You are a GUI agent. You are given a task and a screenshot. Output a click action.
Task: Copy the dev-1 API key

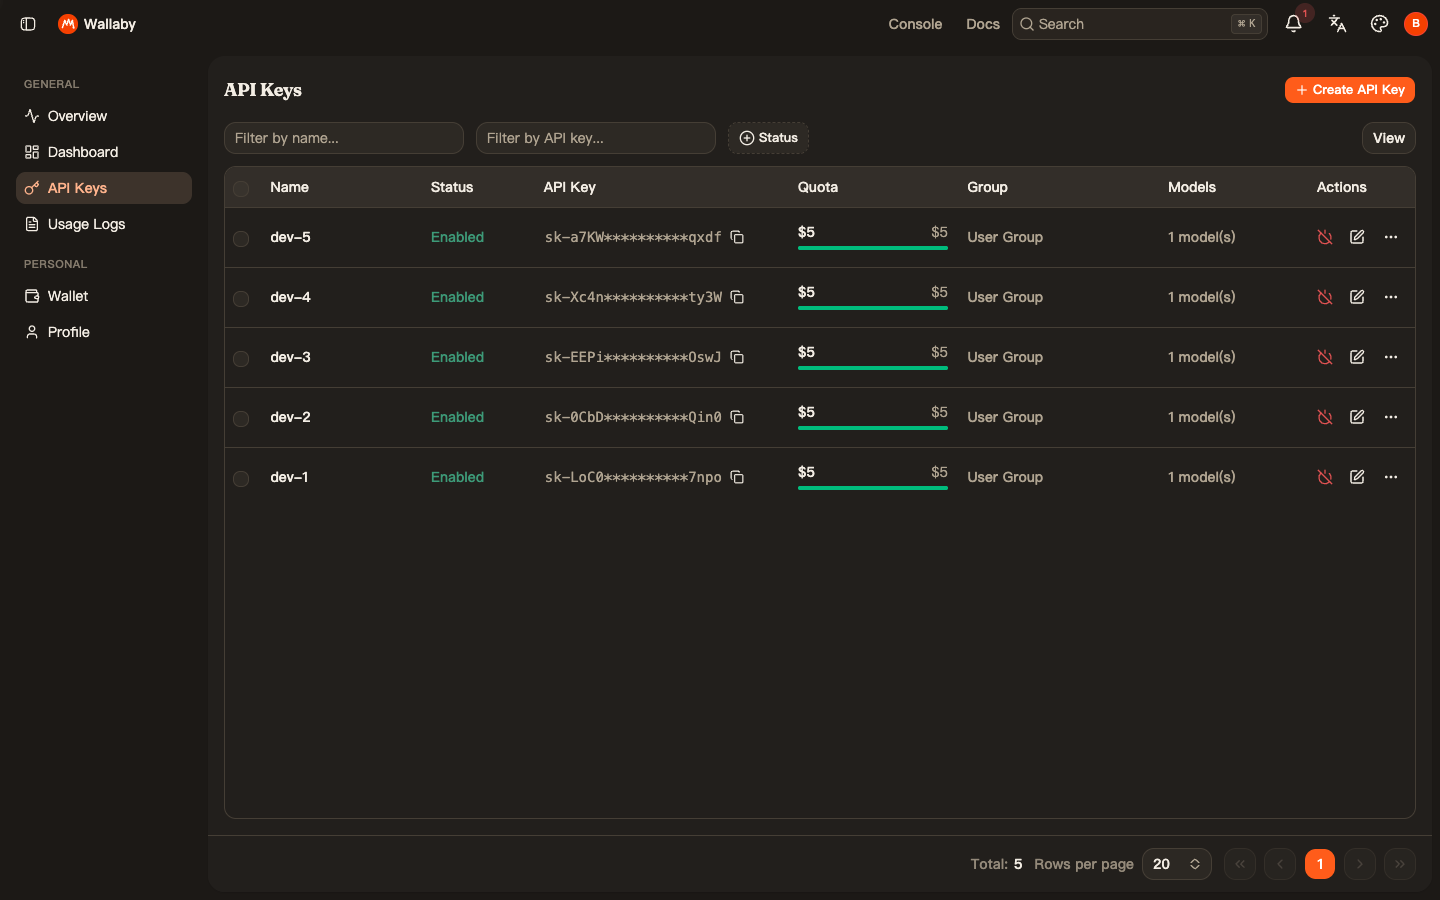pyautogui.click(x=737, y=477)
